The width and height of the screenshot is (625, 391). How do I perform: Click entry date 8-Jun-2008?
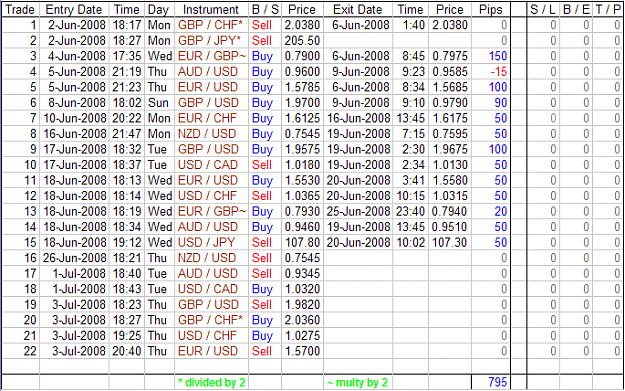(77, 103)
